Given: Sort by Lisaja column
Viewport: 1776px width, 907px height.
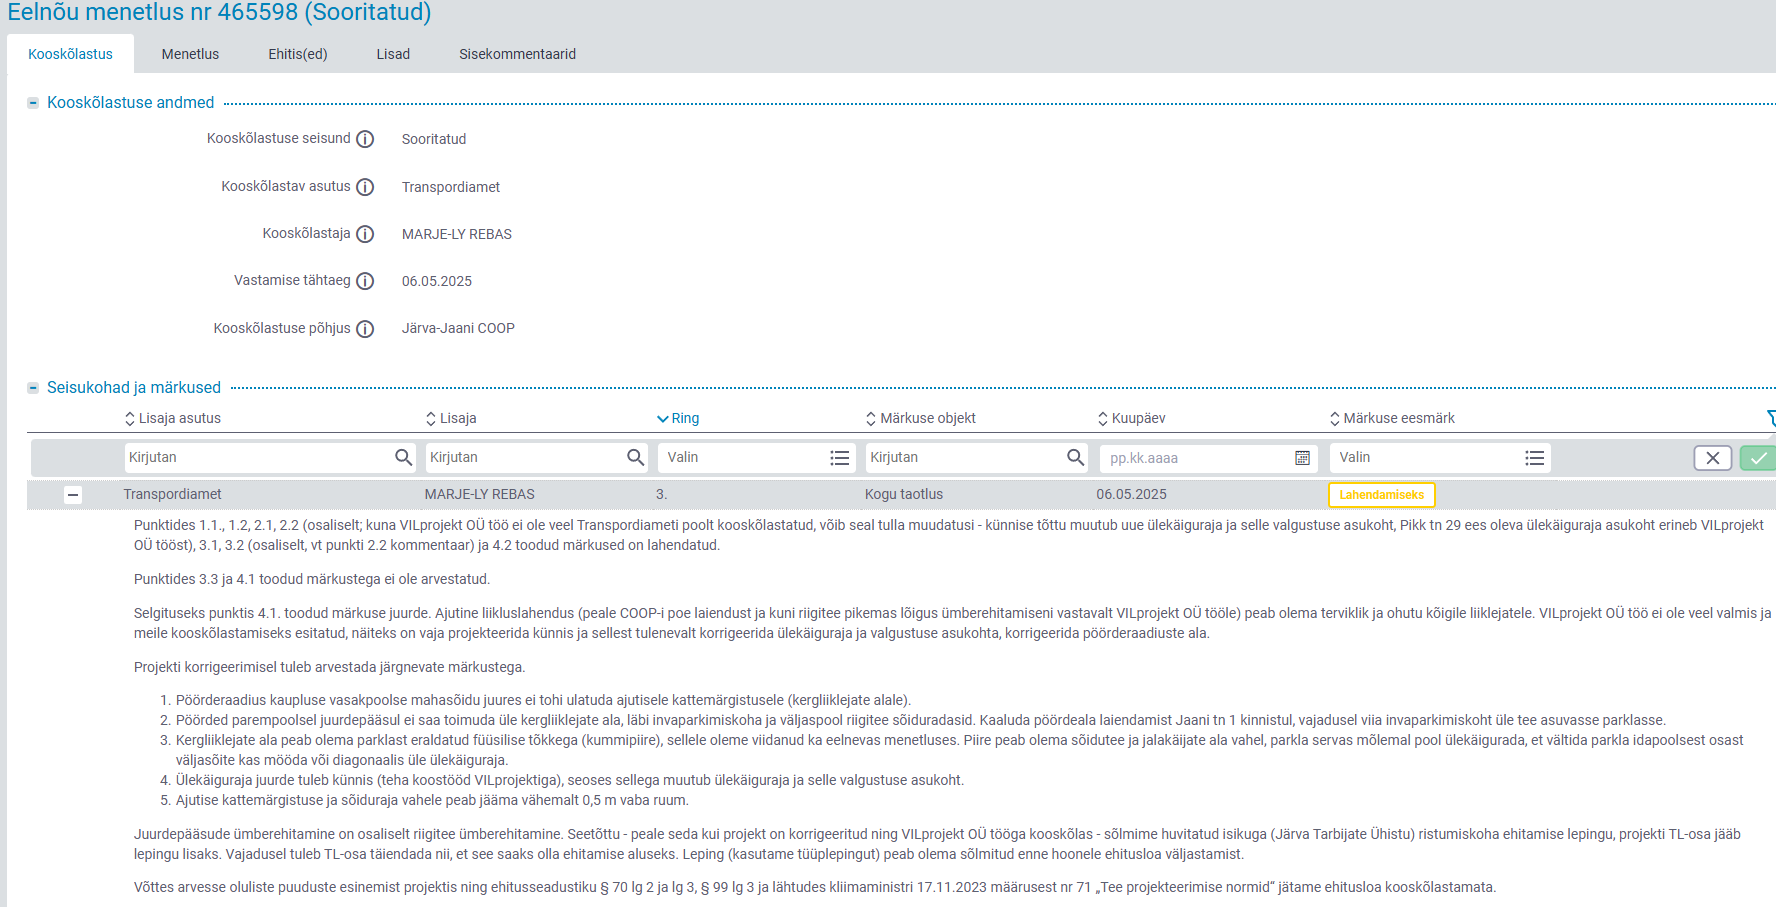Looking at the screenshot, I should [451, 418].
